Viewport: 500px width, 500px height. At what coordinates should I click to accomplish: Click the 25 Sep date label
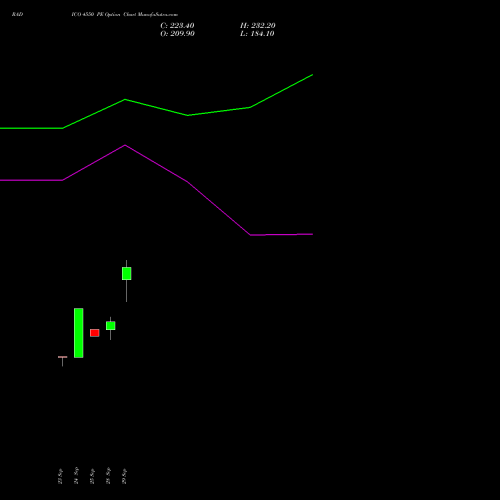[92, 476]
